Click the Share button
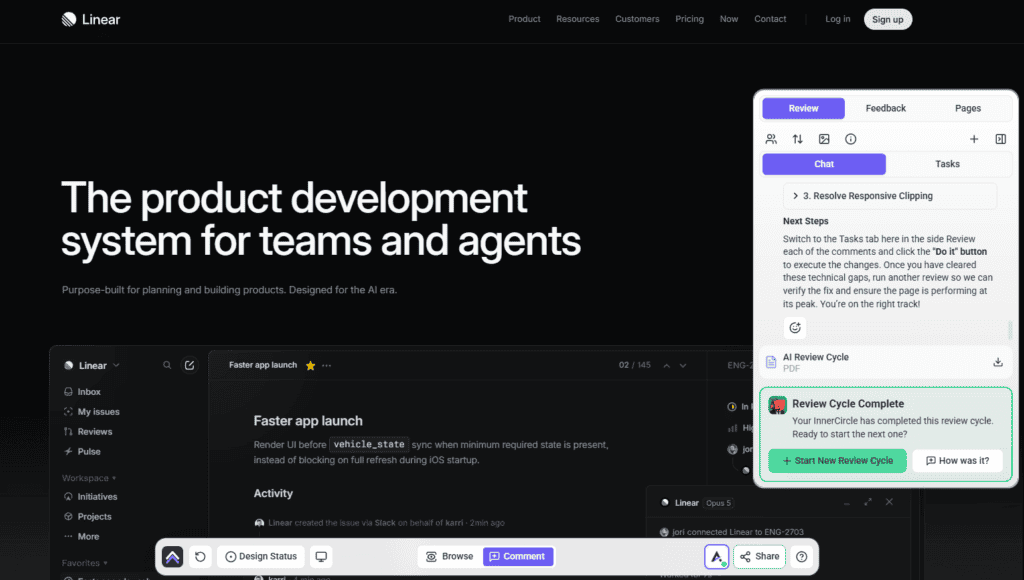 (760, 556)
